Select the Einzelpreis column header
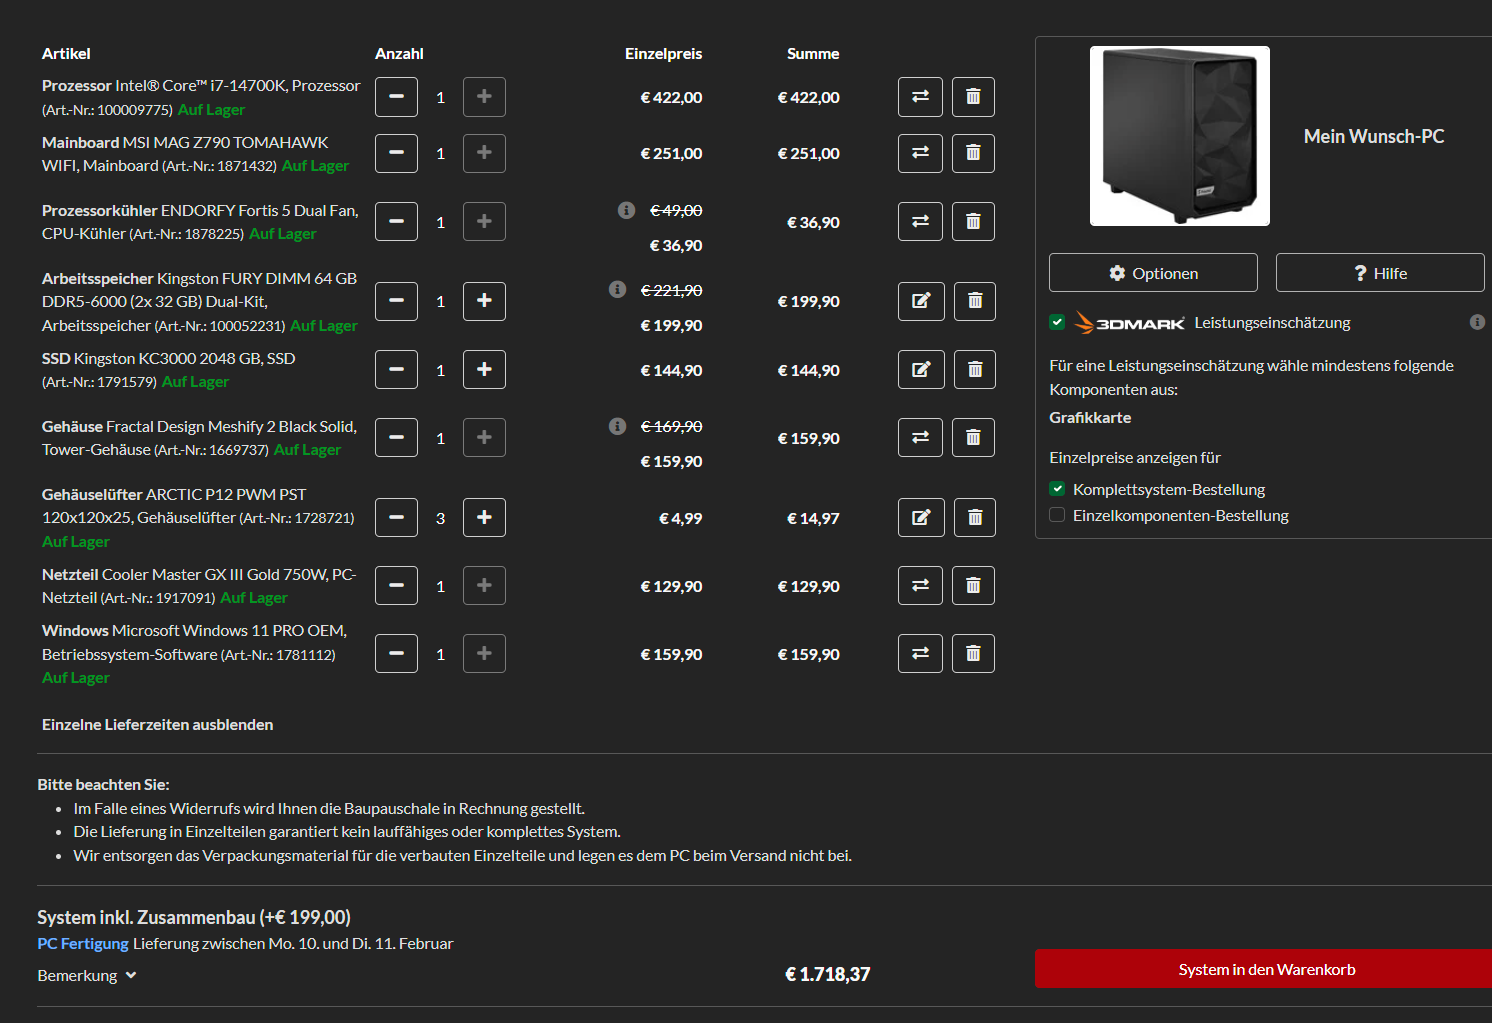The image size is (1492, 1023). [x=664, y=53]
